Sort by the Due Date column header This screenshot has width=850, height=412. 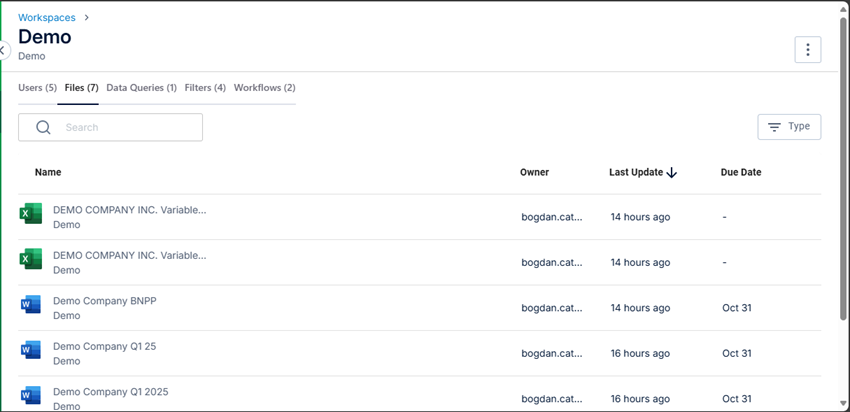pyautogui.click(x=741, y=172)
